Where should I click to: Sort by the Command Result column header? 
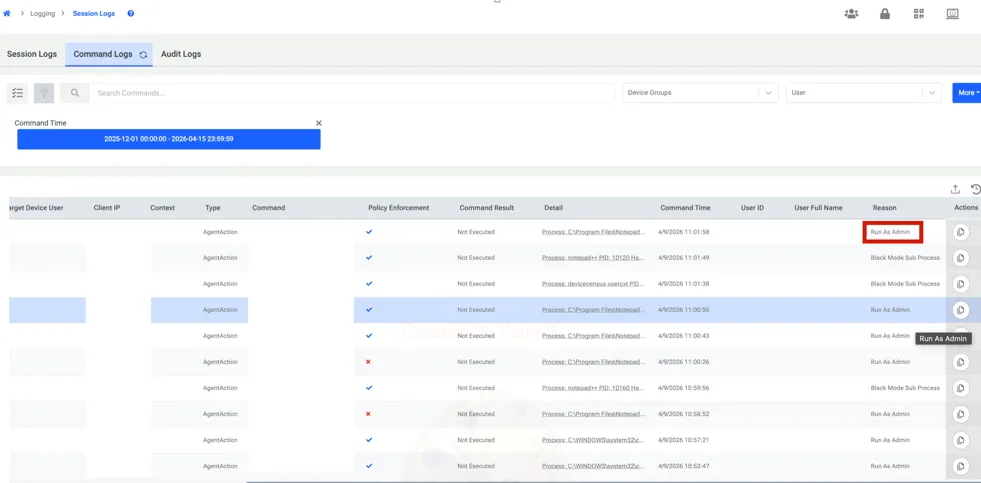coord(486,208)
